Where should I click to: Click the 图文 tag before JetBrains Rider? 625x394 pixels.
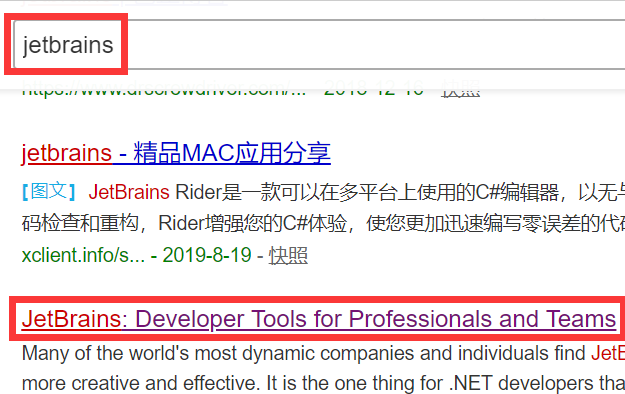(x=49, y=191)
